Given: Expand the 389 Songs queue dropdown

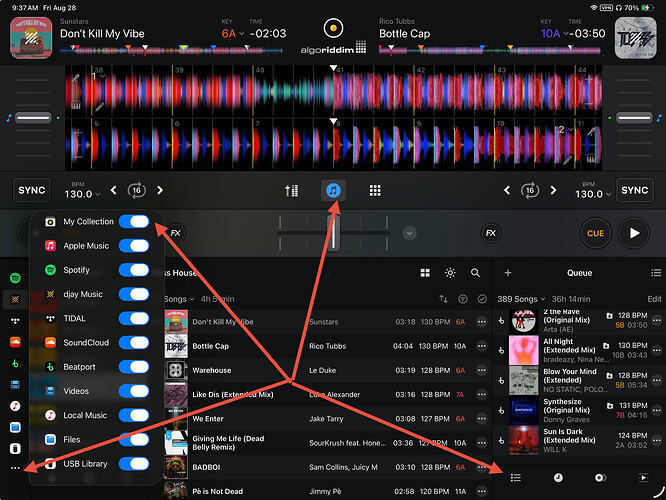Looking at the screenshot, I should click(521, 299).
